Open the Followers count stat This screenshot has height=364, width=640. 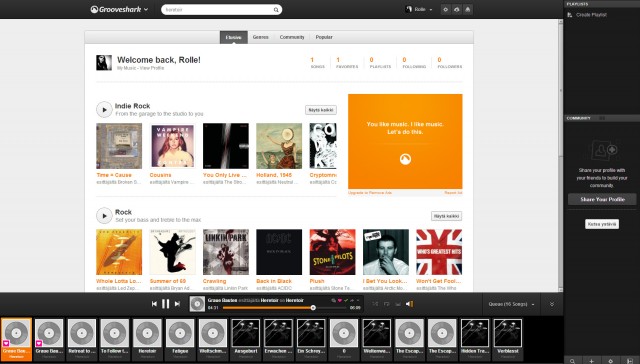pos(449,62)
